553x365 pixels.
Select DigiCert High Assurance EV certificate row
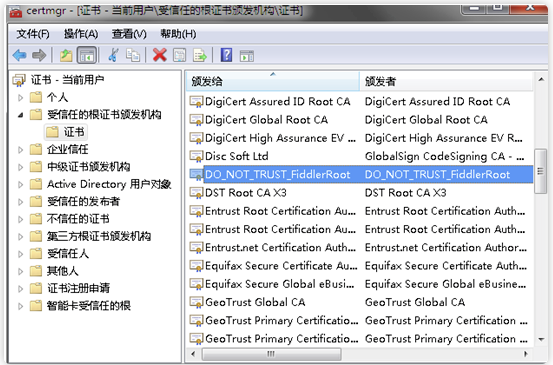tap(360, 138)
